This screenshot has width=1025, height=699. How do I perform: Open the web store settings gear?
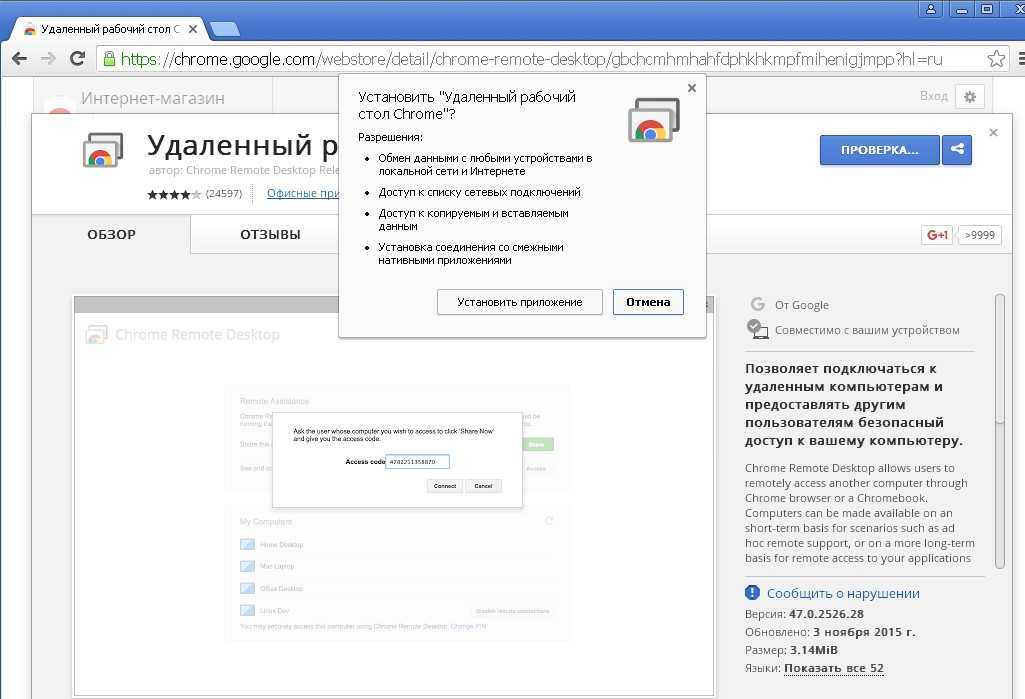(x=969, y=97)
